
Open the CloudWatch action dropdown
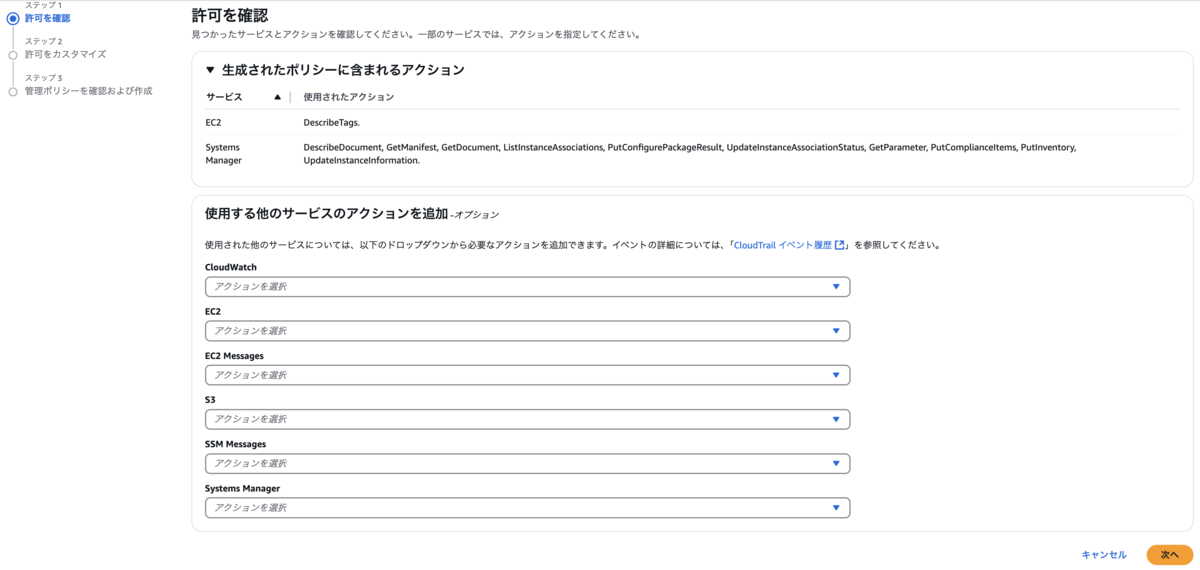(x=527, y=287)
